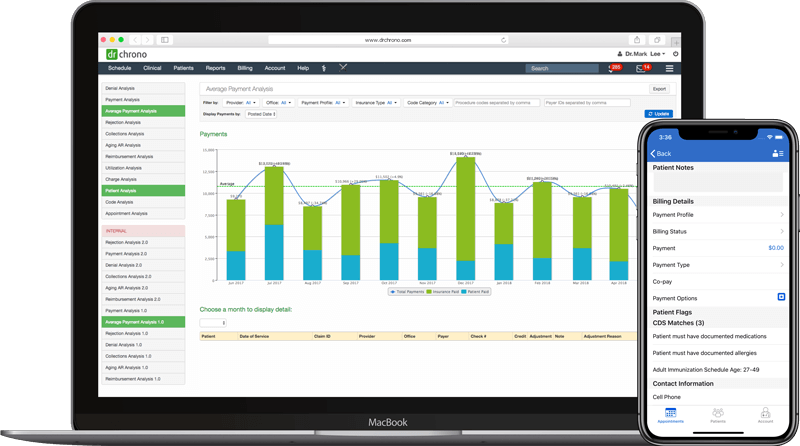Open the Payment Profile filter dropdown
Viewport: 800px width, 446px height.
pyautogui.click(x=323, y=103)
